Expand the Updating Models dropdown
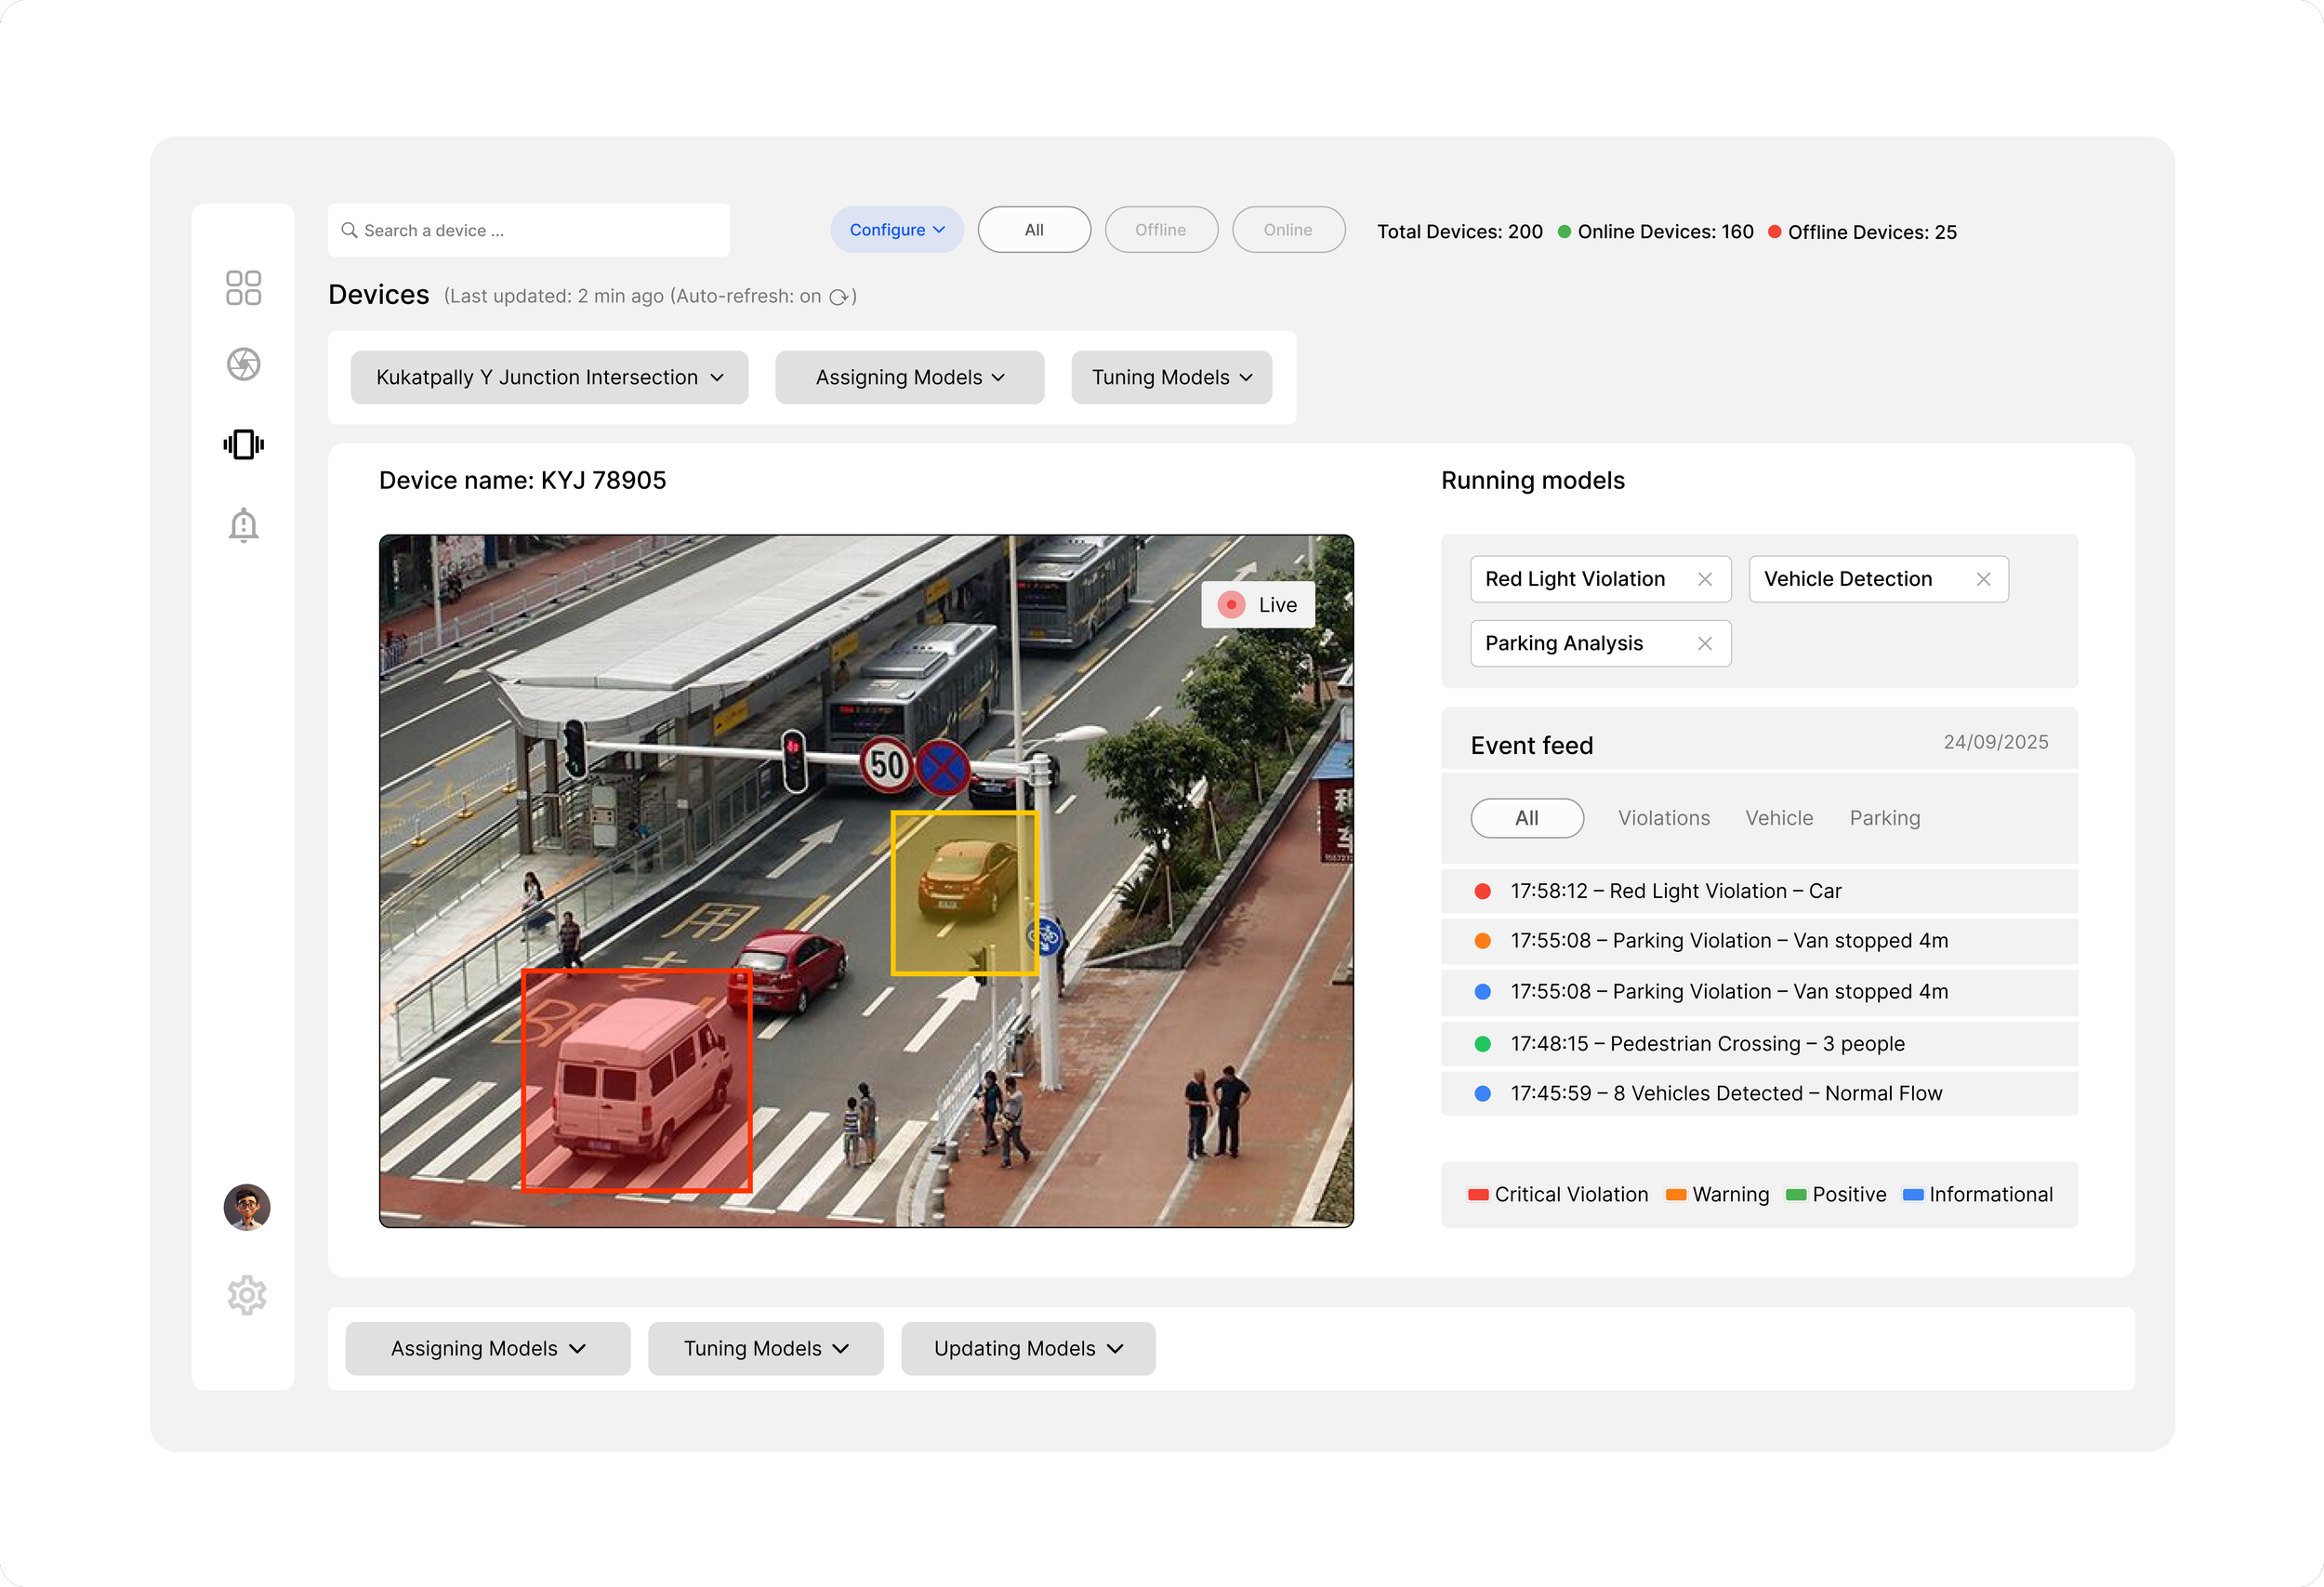Screen dimensions: 2324x1587 pos(1027,1349)
